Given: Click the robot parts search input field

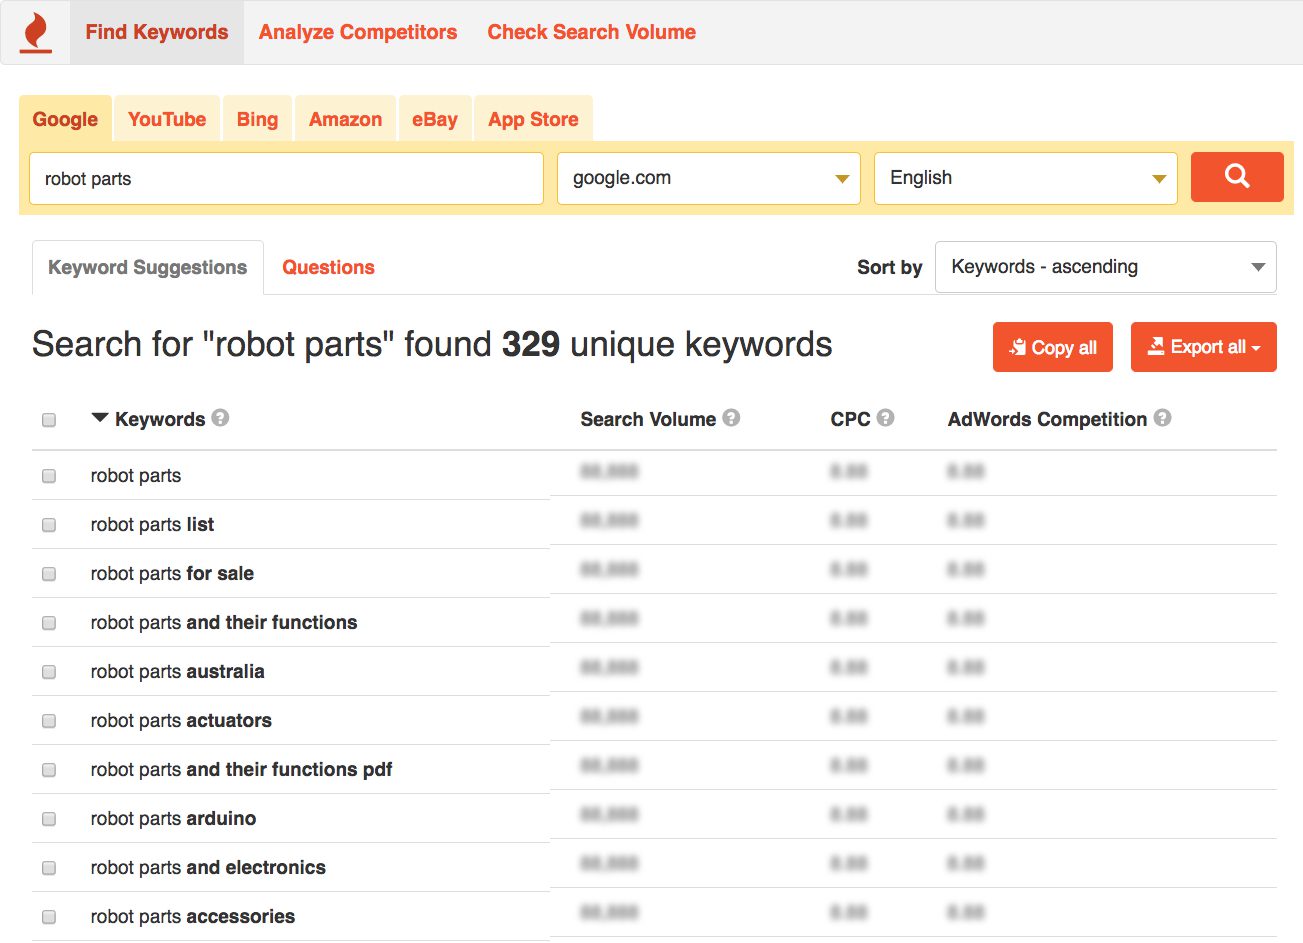Looking at the screenshot, I should coord(285,177).
